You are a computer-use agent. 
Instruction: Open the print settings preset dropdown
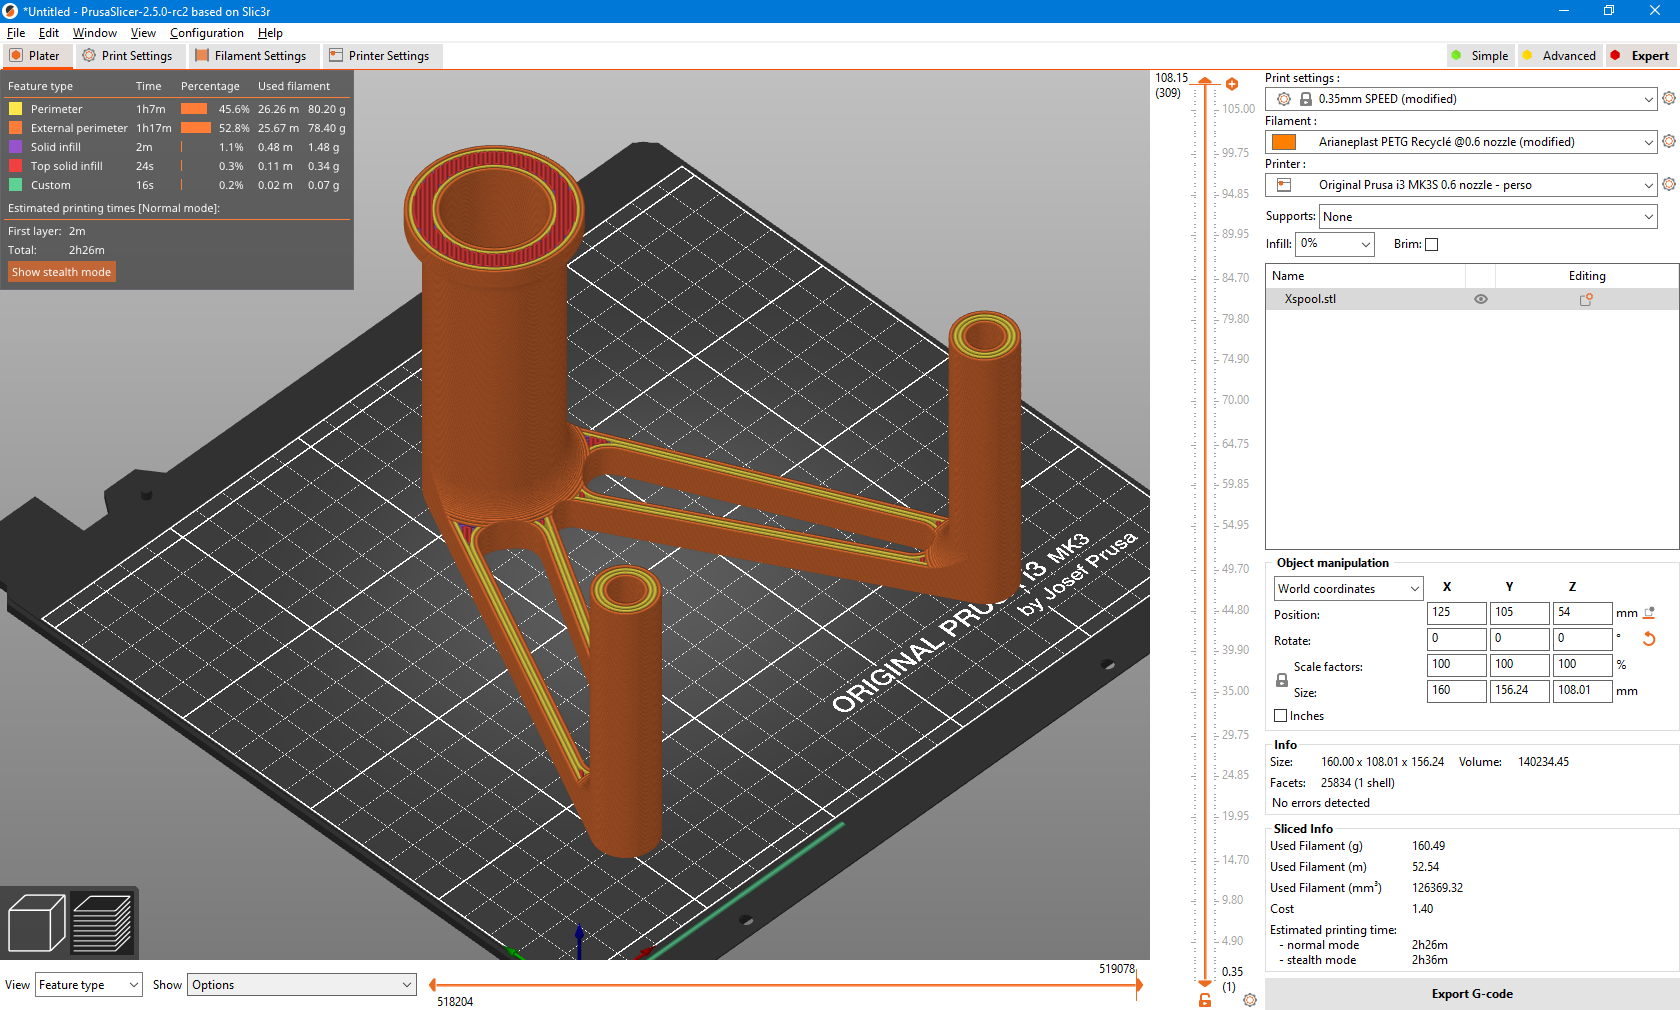tap(1461, 99)
